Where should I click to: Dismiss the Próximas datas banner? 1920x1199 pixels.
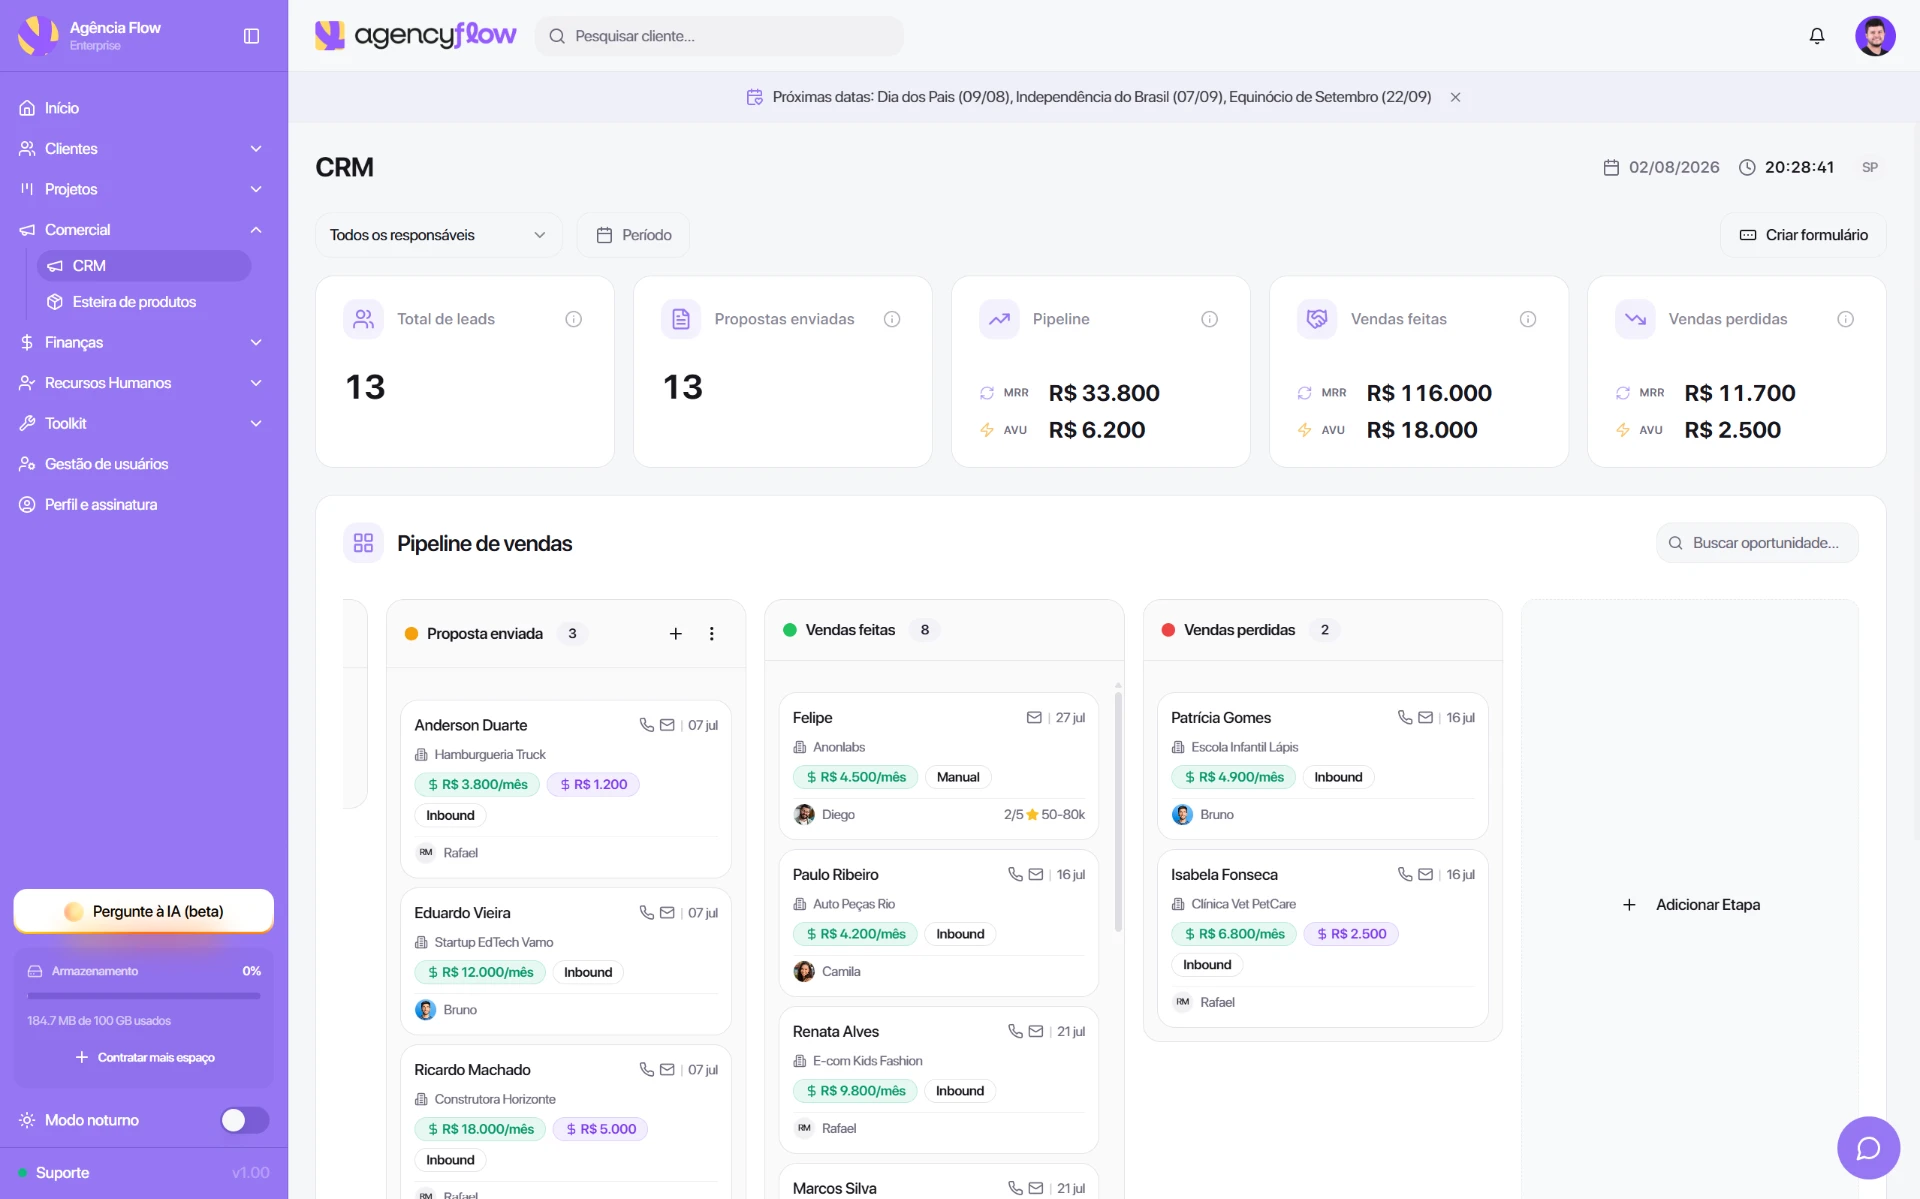(x=1455, y=97)
